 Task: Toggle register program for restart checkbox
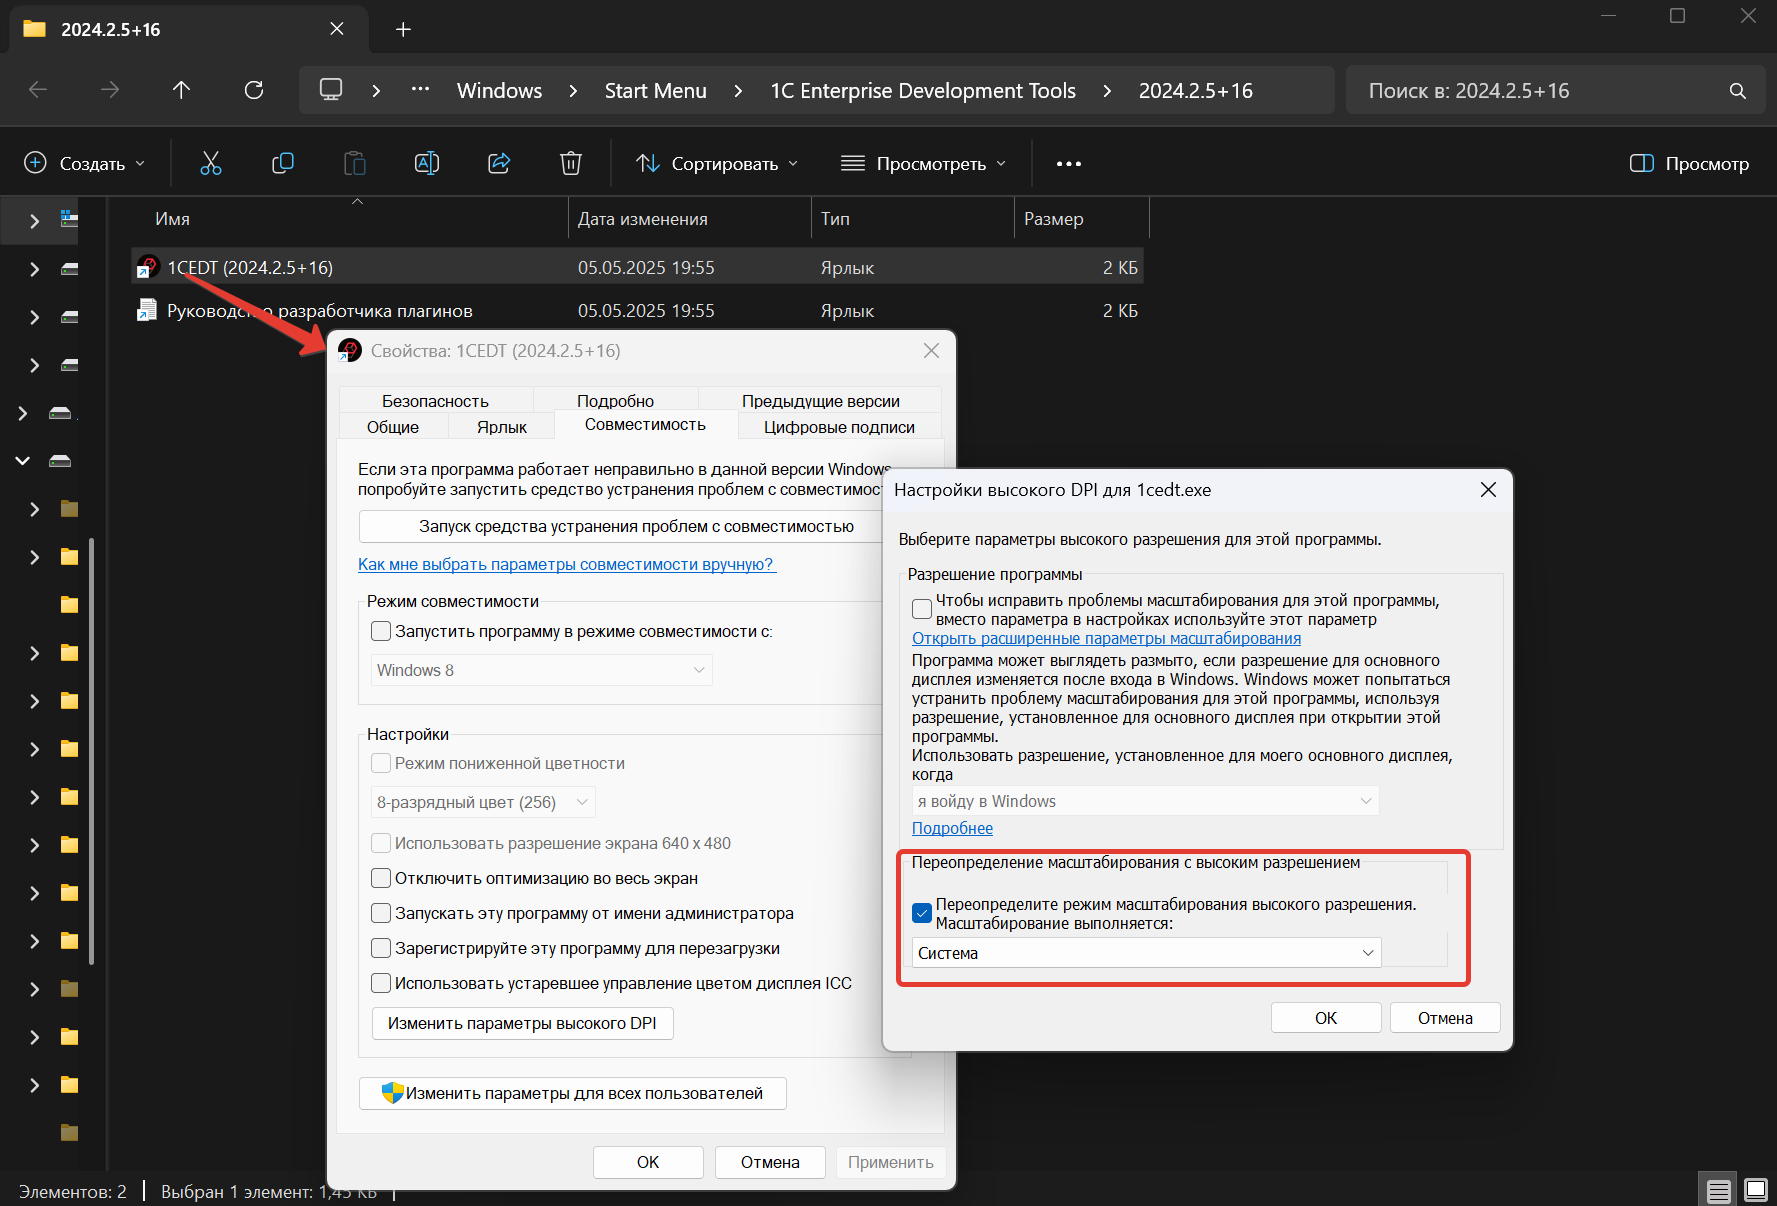coord(381,948)
